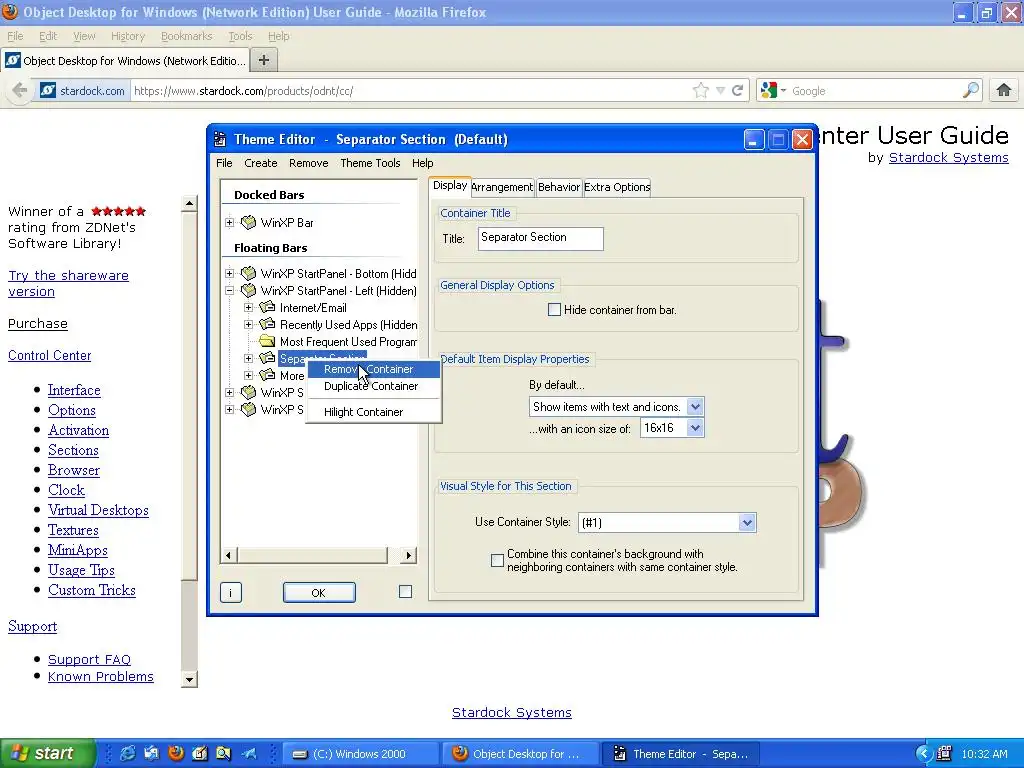
Task: Click the WinXP Bar tree icon
Action: [x=248, y=222]
